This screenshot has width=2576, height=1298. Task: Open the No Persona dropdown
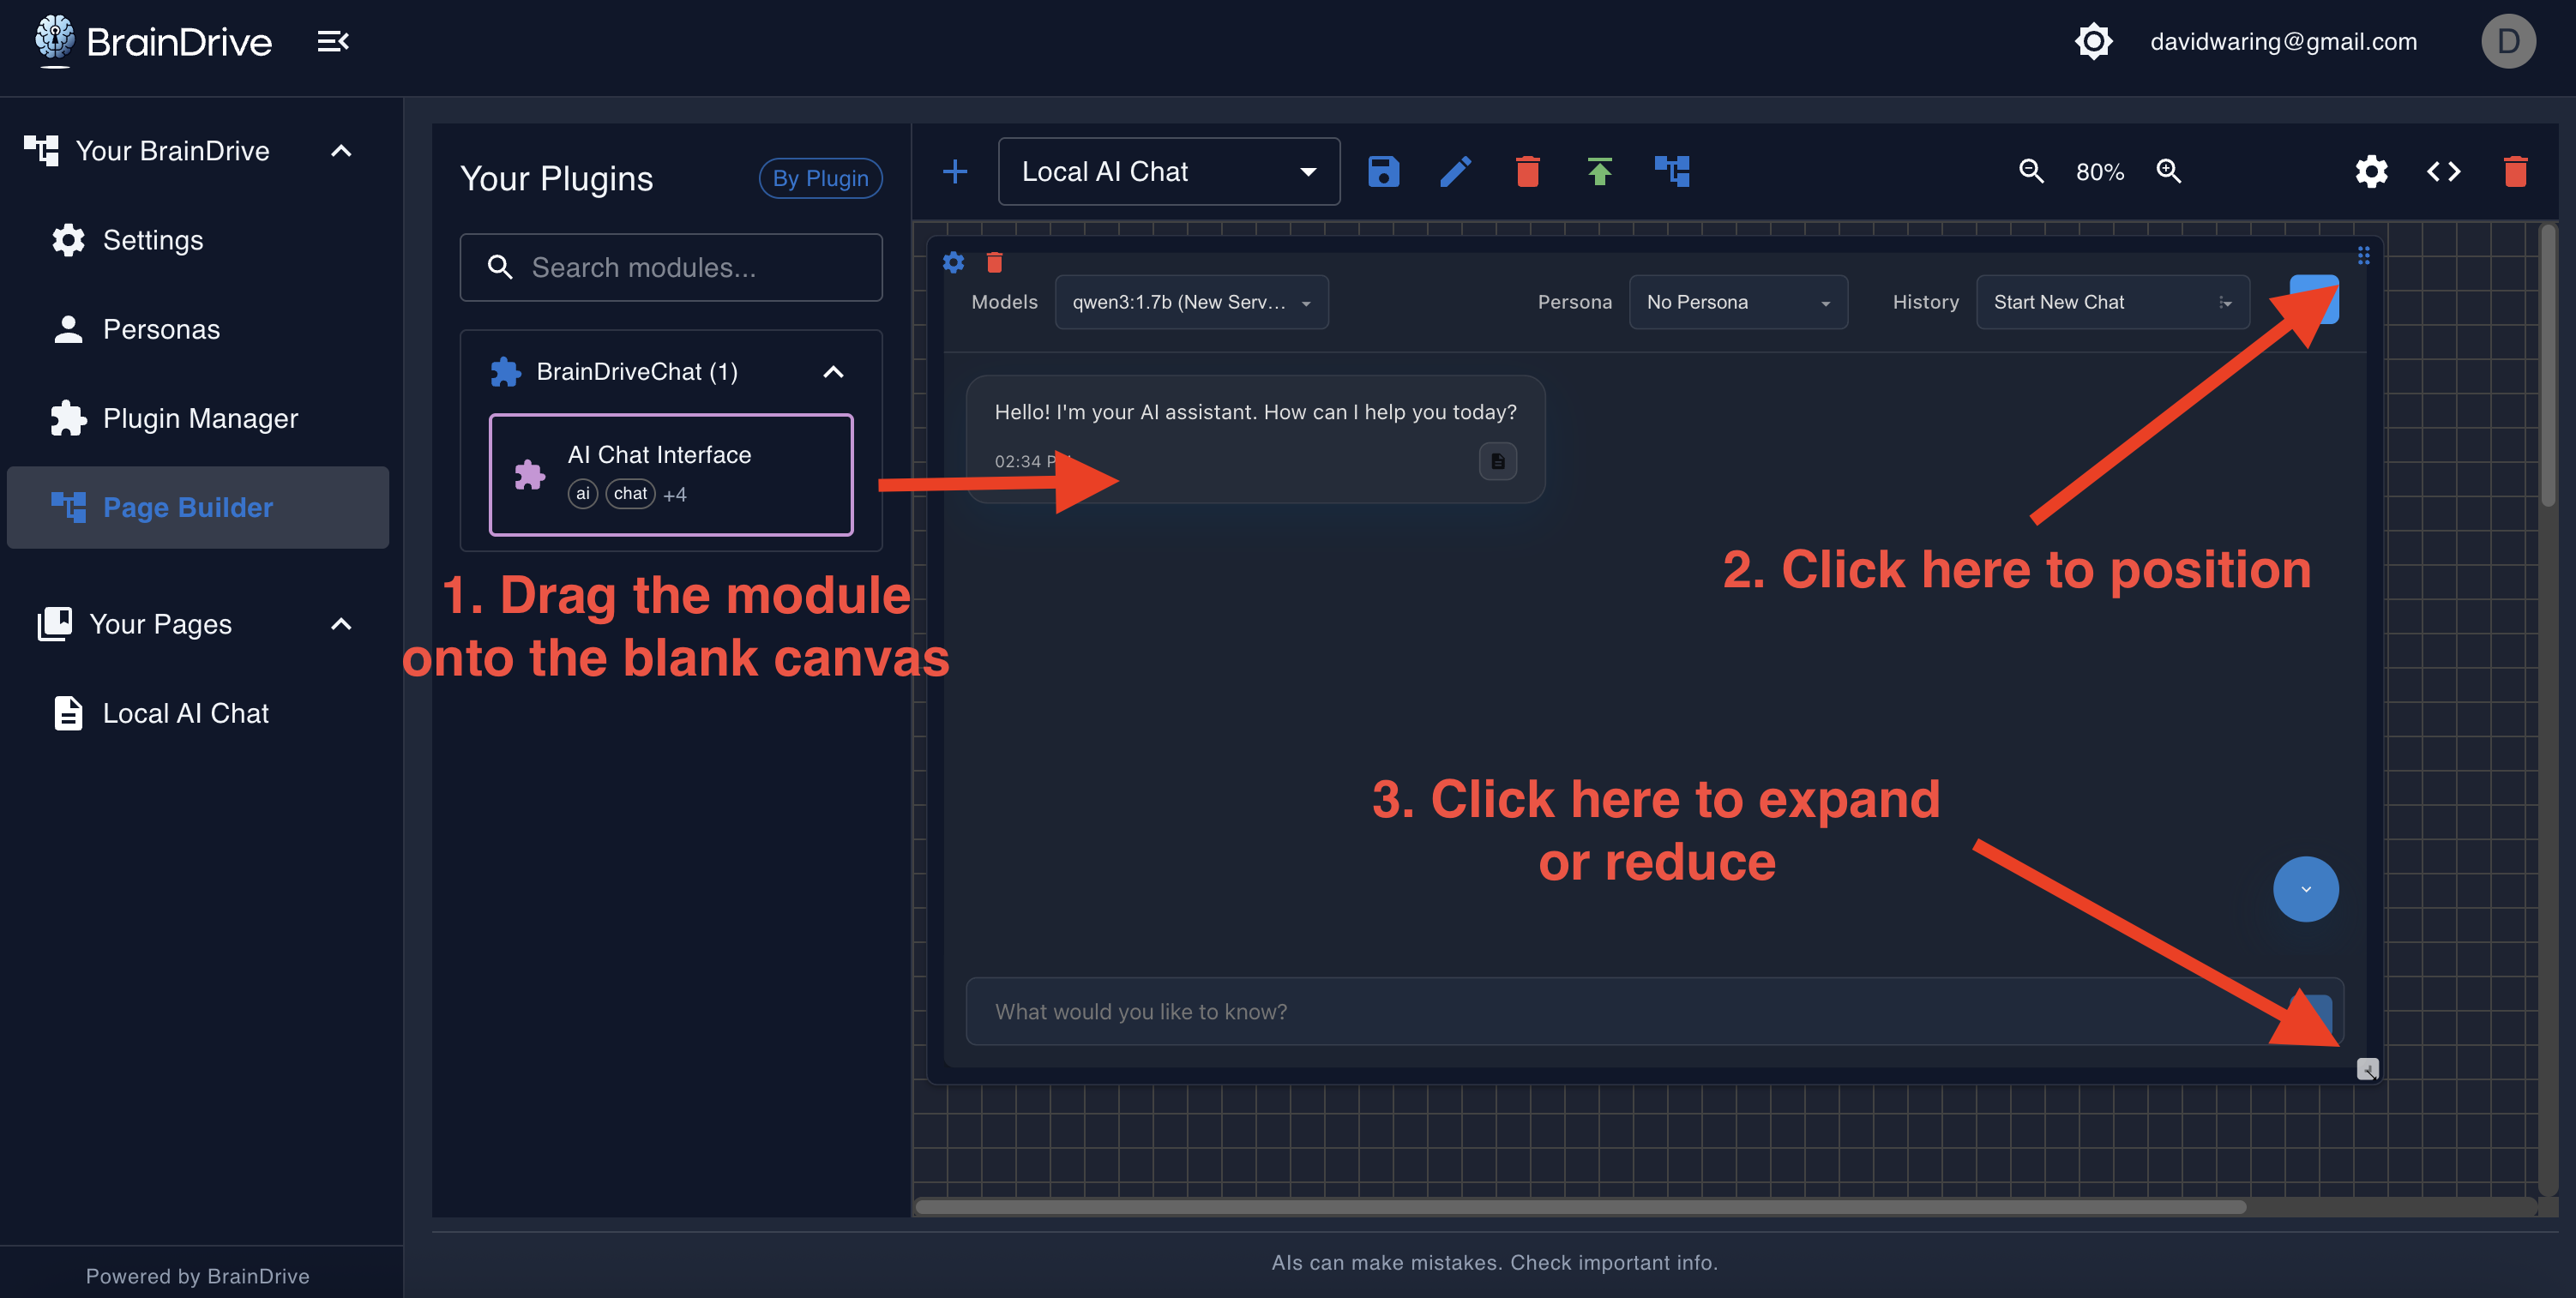point(1737,303)
